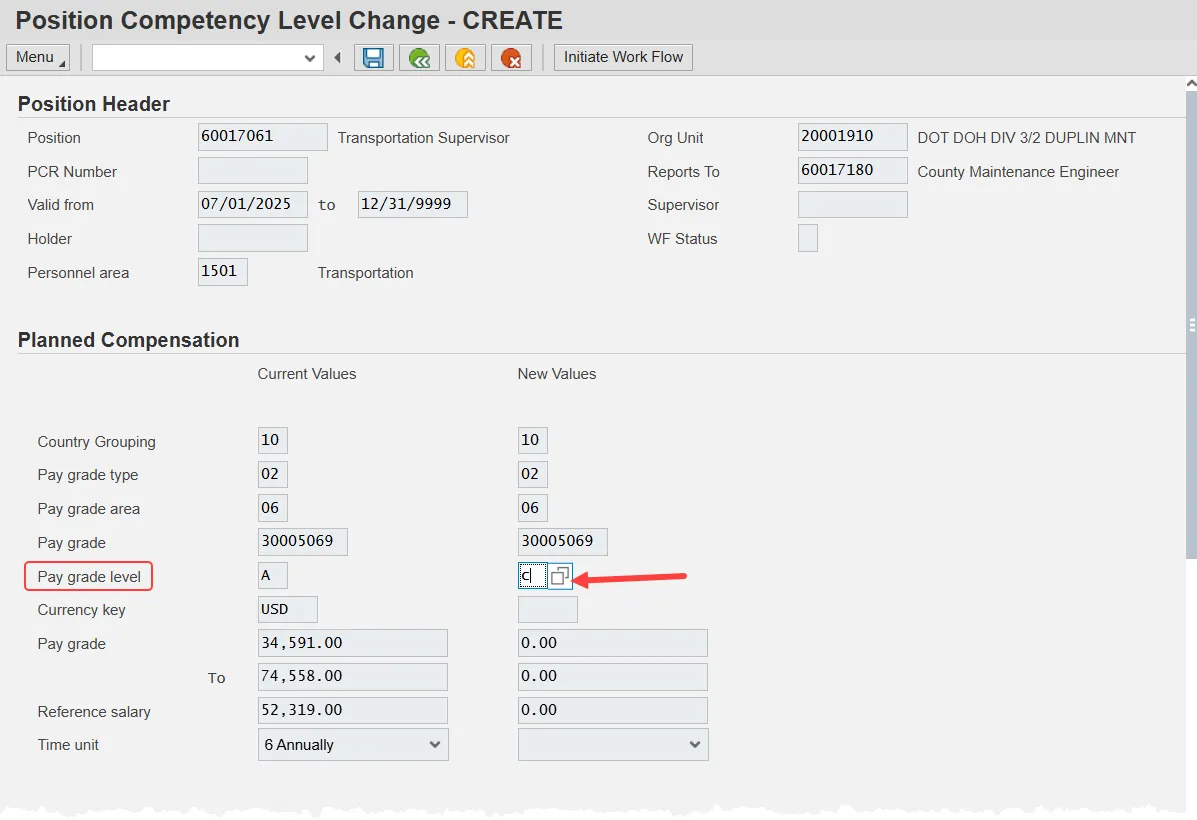1197x820 pixels.
Task: Click the WF Status box
Action: [x=807, y=239]
